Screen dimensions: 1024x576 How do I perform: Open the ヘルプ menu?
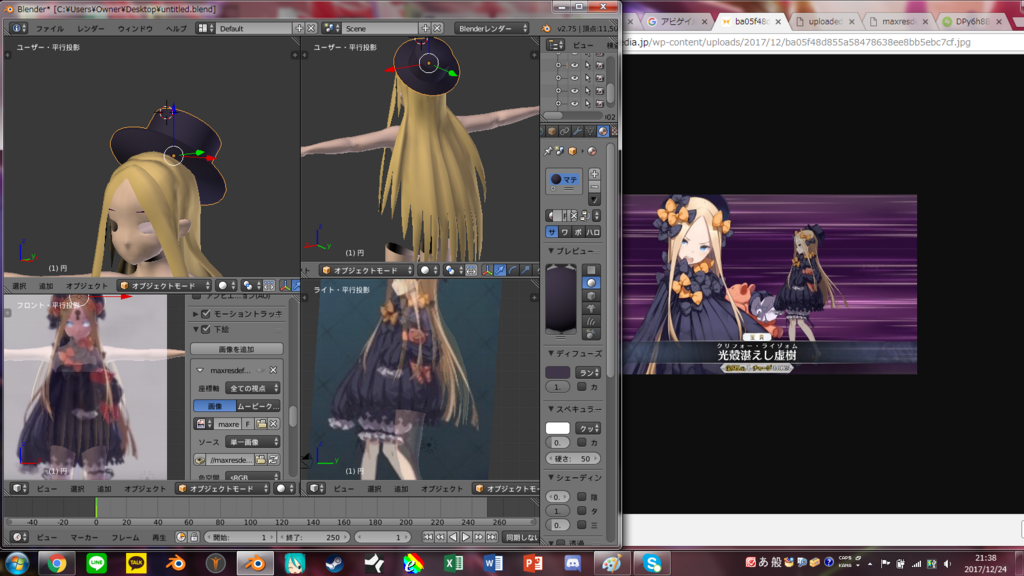pos(176,29)
